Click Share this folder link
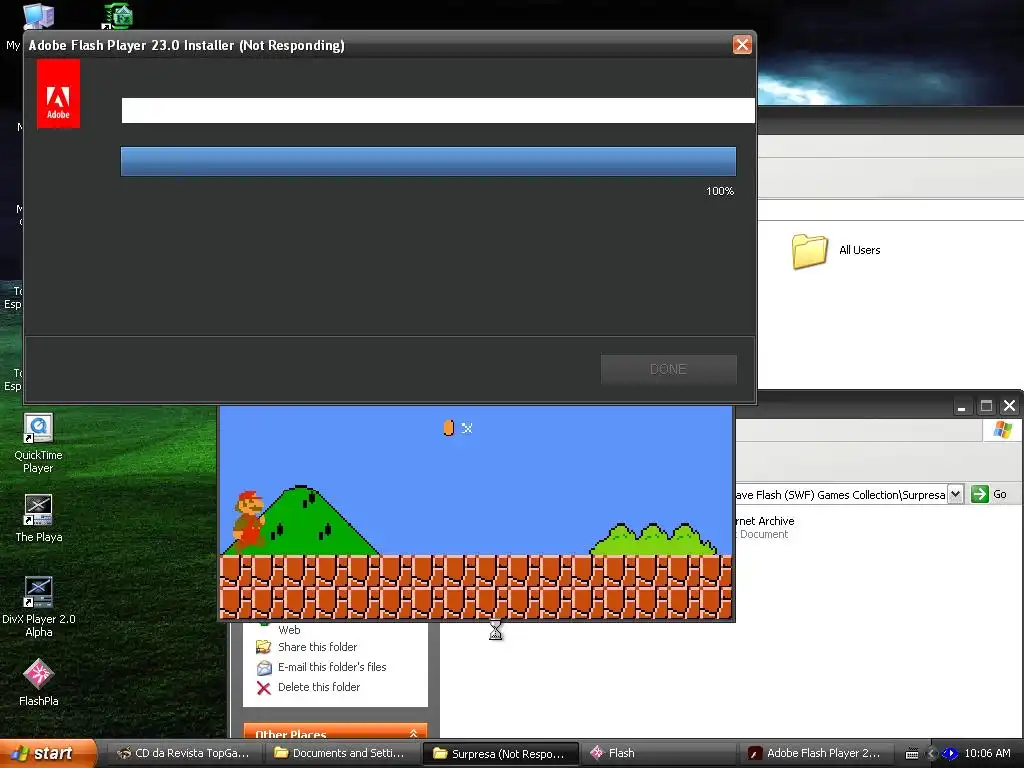 pyautogui.click(x=317, y=647)
